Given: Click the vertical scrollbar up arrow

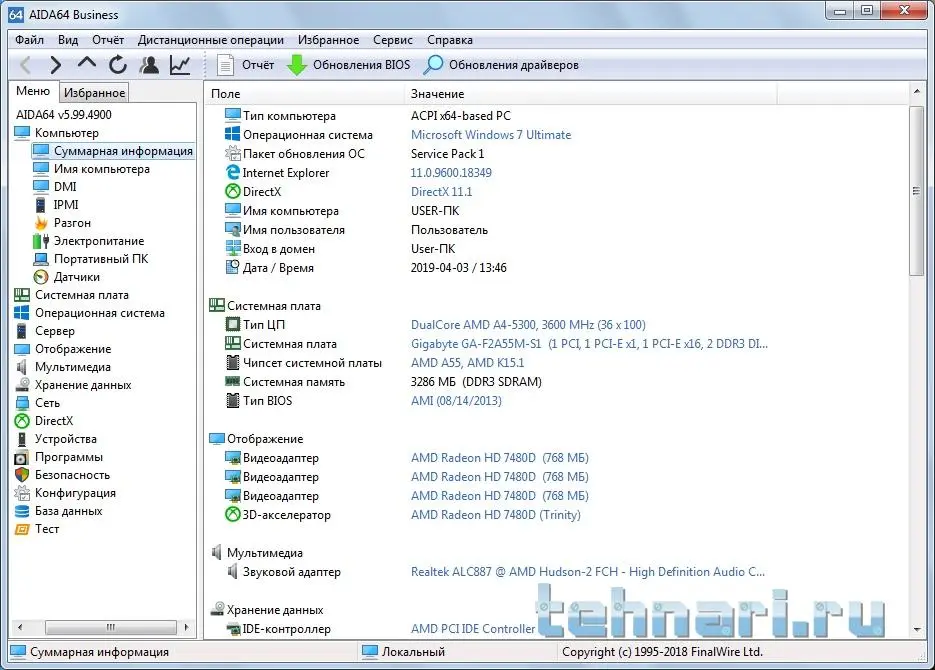Looking at the screenshot, I should [x=917, y=92].
